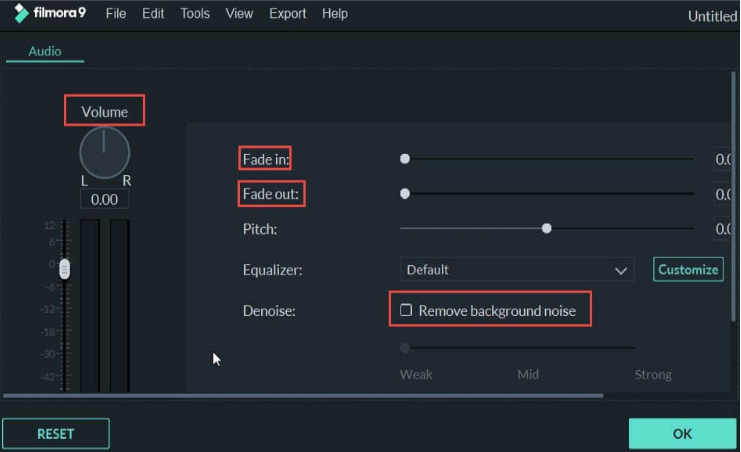Enable the Remove background noise checkbox

pyautogui.click(x=405, y=310)
